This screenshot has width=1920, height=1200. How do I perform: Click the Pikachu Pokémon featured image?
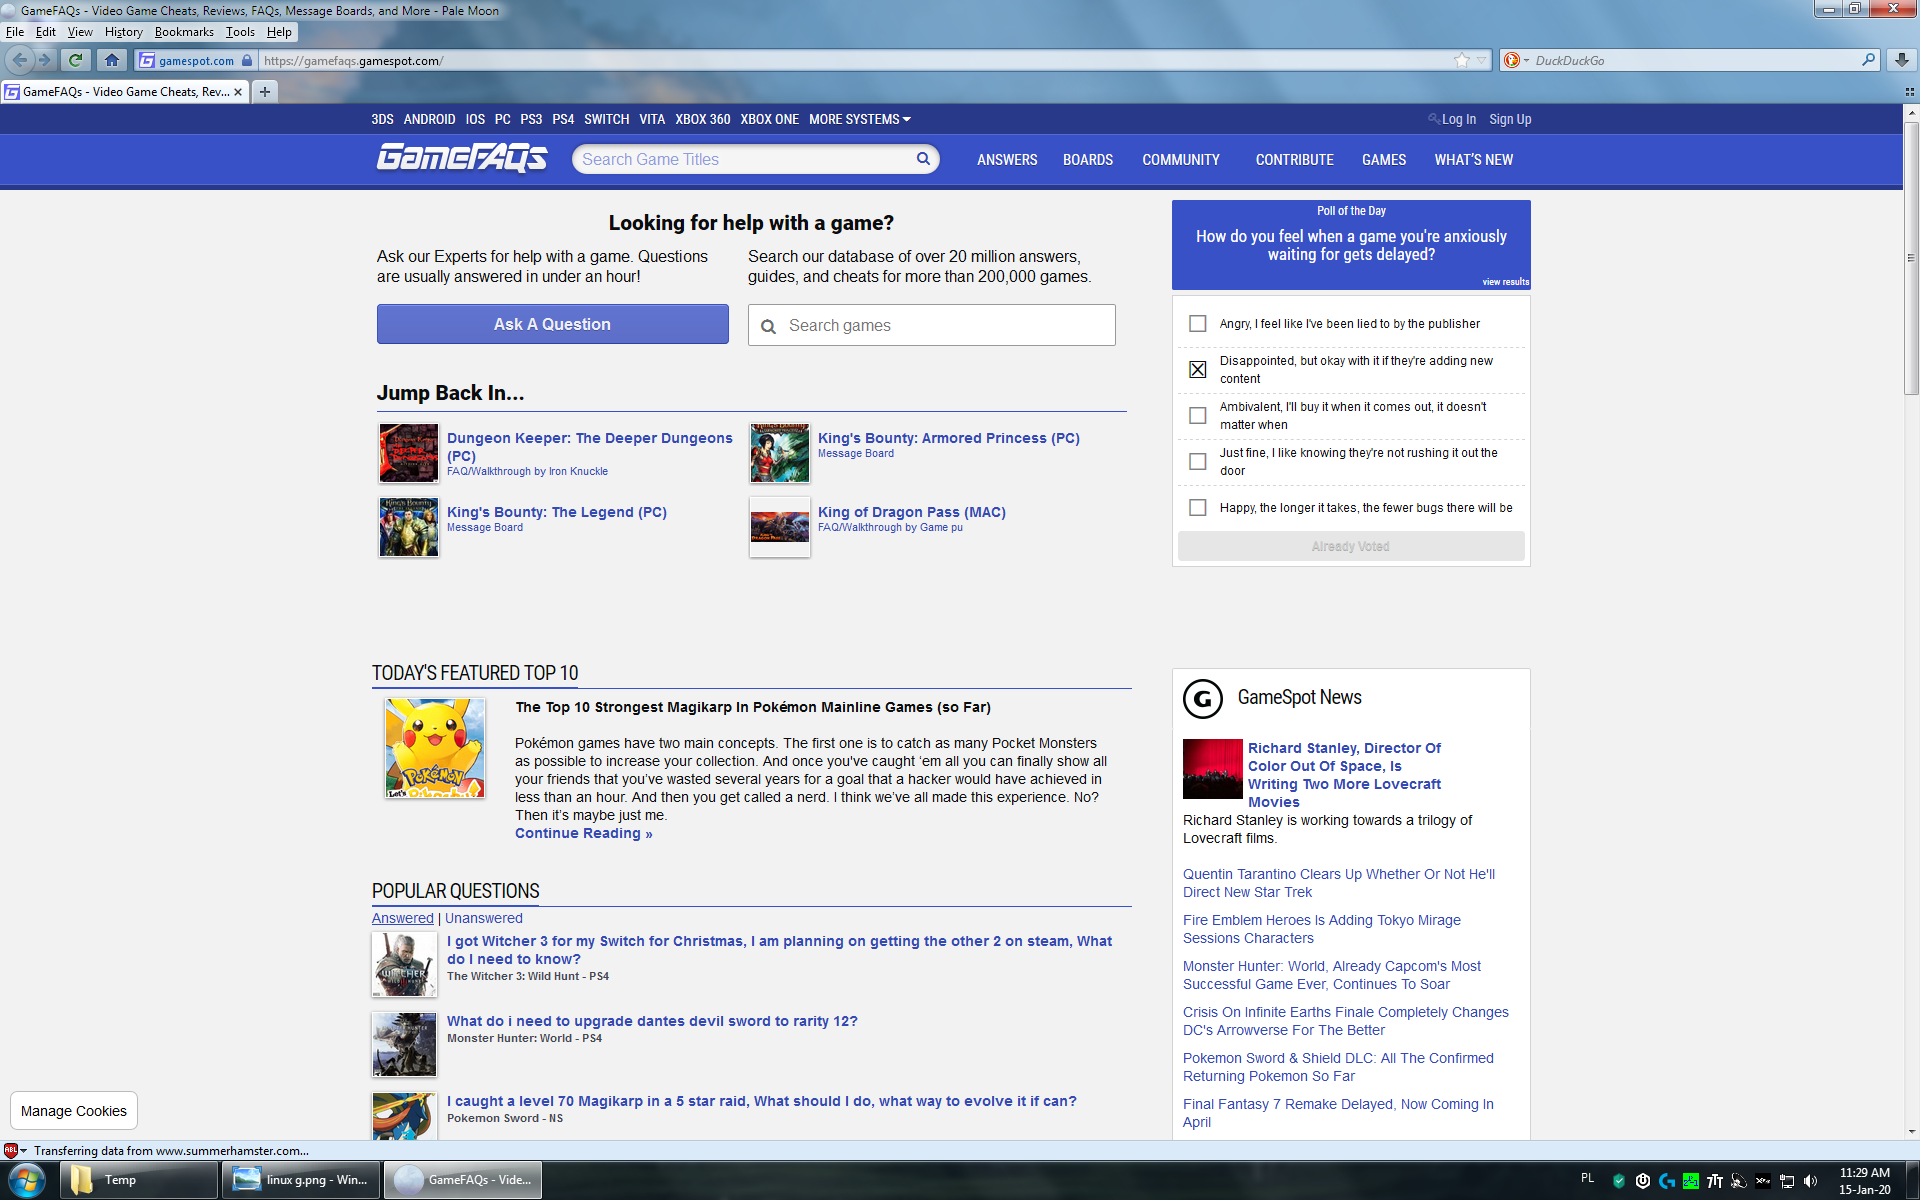coord(435,748)
